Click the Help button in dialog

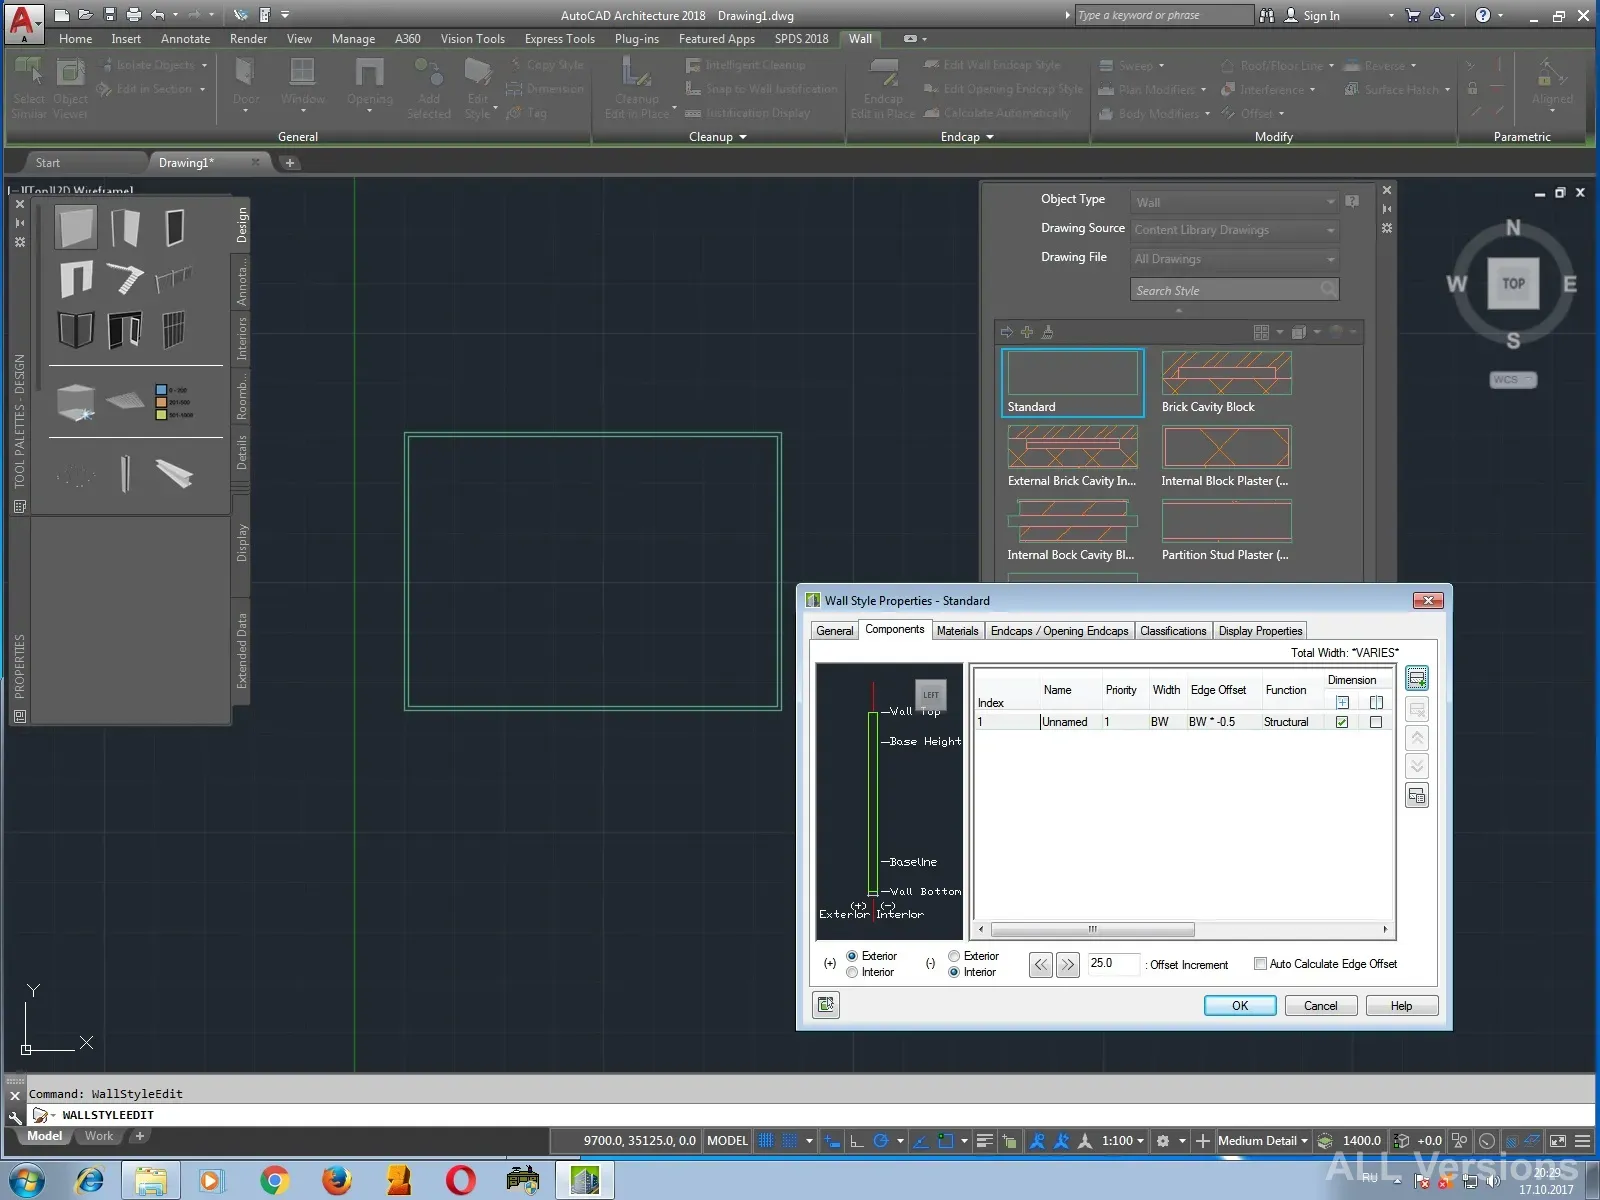(1401, 1006)
